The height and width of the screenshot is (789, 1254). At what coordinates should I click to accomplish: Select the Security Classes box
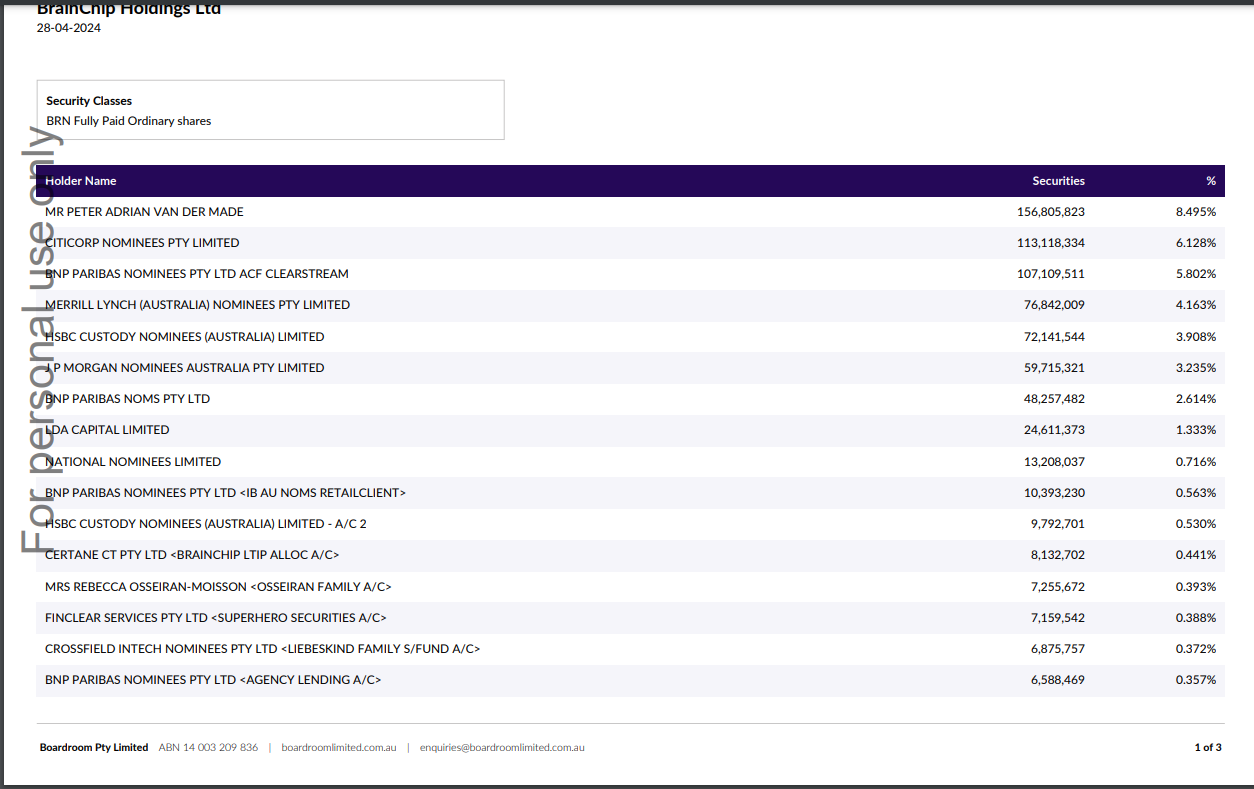[270, 110]
